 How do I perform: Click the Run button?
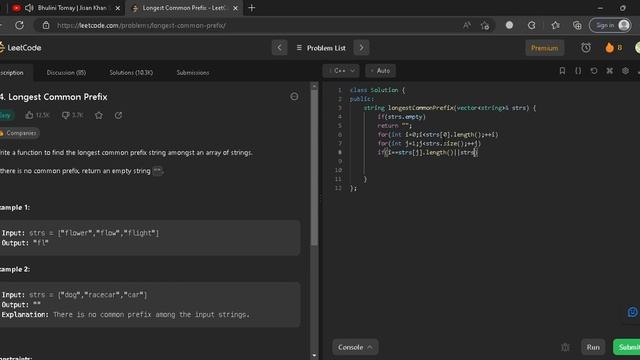point(593,347)
